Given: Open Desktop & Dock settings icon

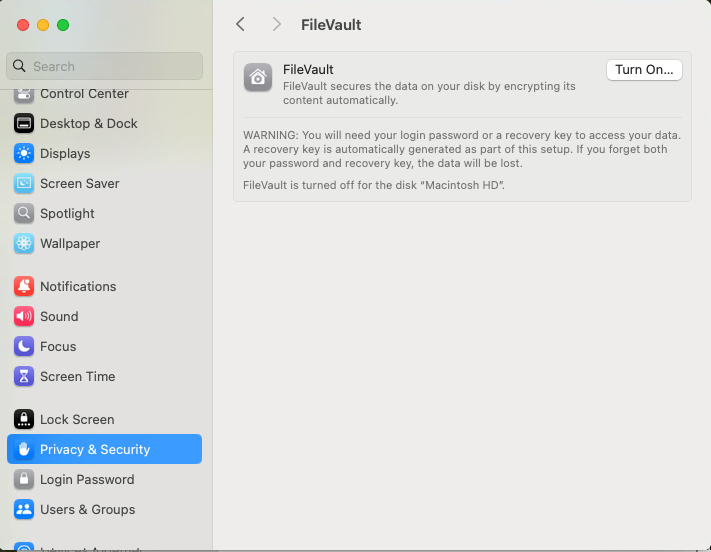Looking at the screenshot, I should tap(24, 123).
